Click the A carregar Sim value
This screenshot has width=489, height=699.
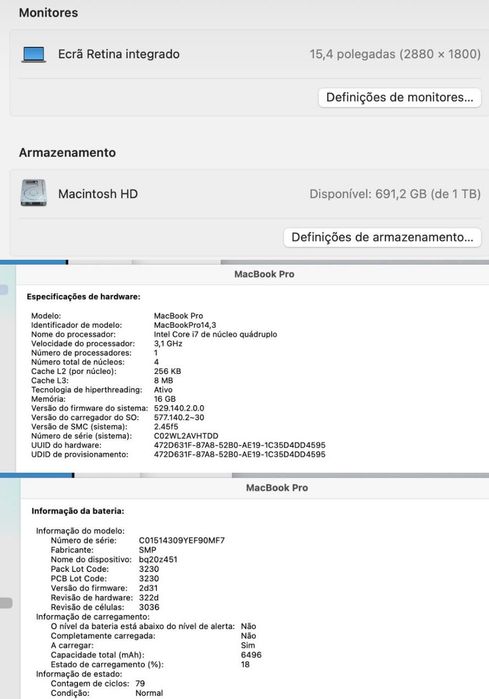click(248, 646)
